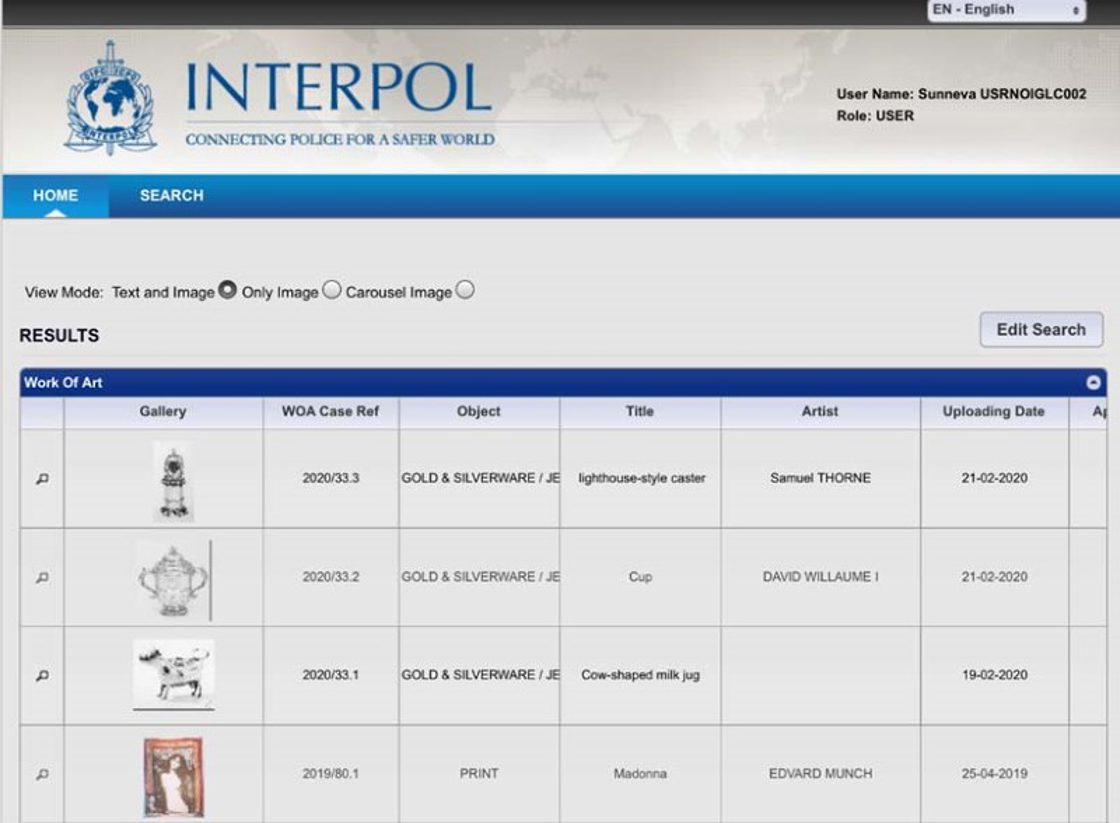Click the INTERPOL emblem logo
This screenshot has width=1120, height=823.
point(110,98)
